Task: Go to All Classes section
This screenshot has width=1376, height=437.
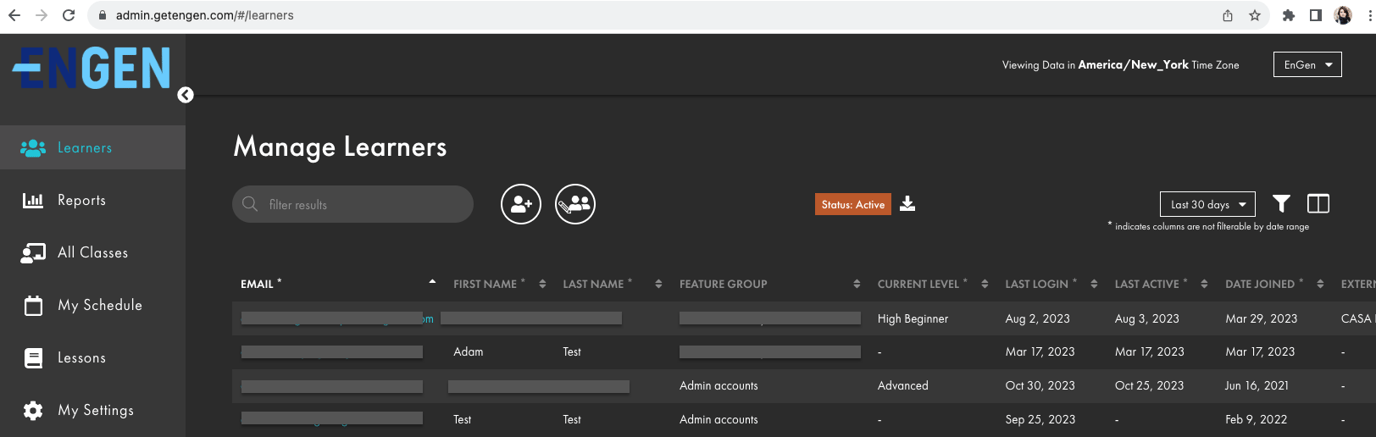Action: coord(92,253)
